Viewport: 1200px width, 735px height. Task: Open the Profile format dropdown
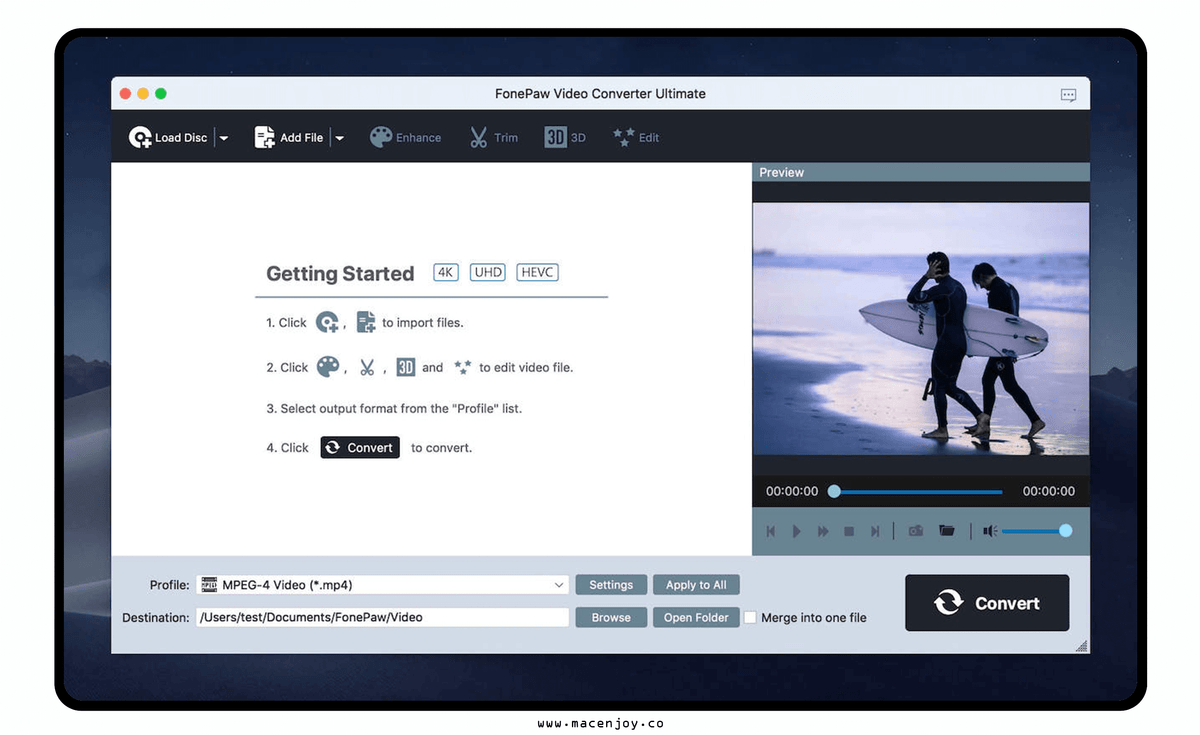point(382,585)
